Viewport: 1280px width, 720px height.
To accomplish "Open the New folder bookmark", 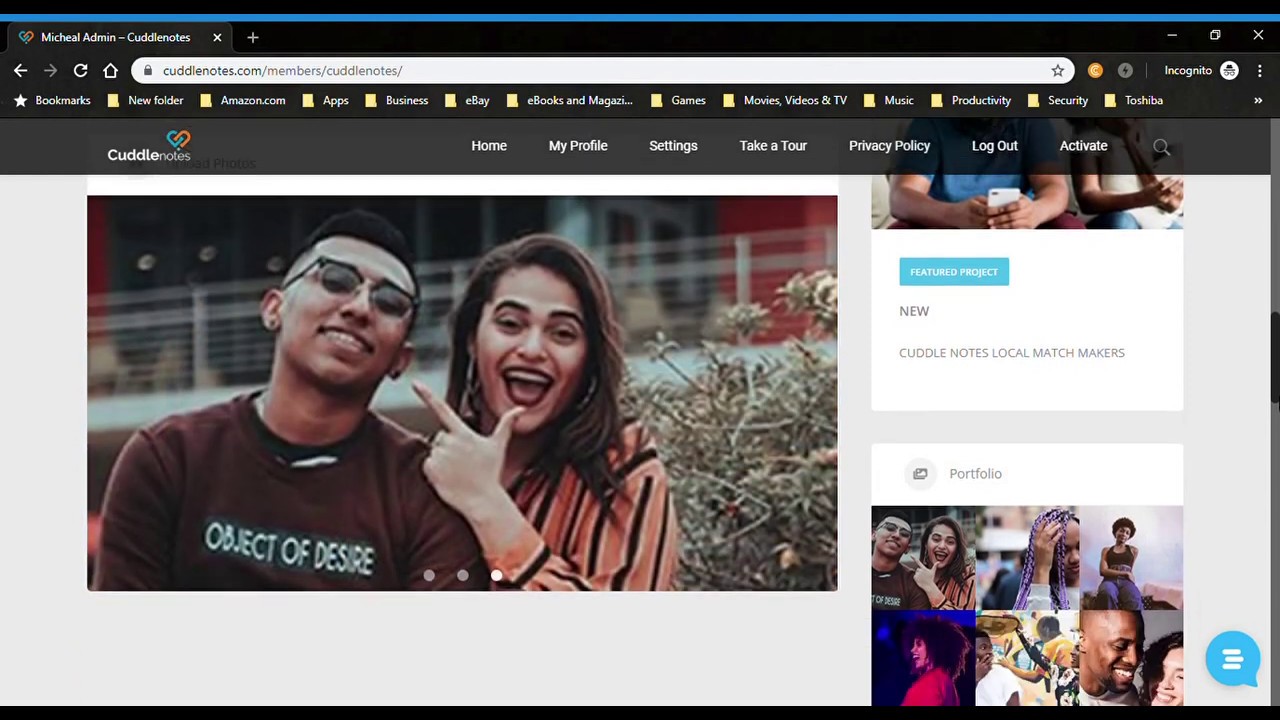I will [145, 100].
